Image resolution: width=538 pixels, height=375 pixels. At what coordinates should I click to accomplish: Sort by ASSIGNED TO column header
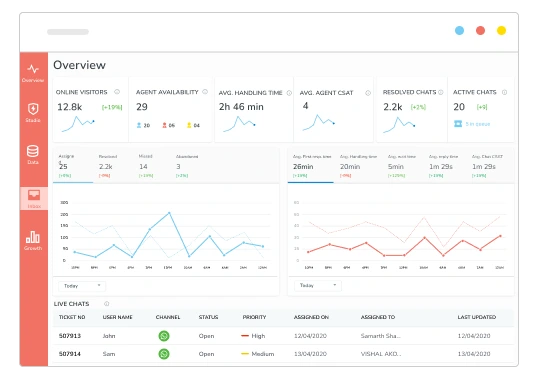[378, 317]
